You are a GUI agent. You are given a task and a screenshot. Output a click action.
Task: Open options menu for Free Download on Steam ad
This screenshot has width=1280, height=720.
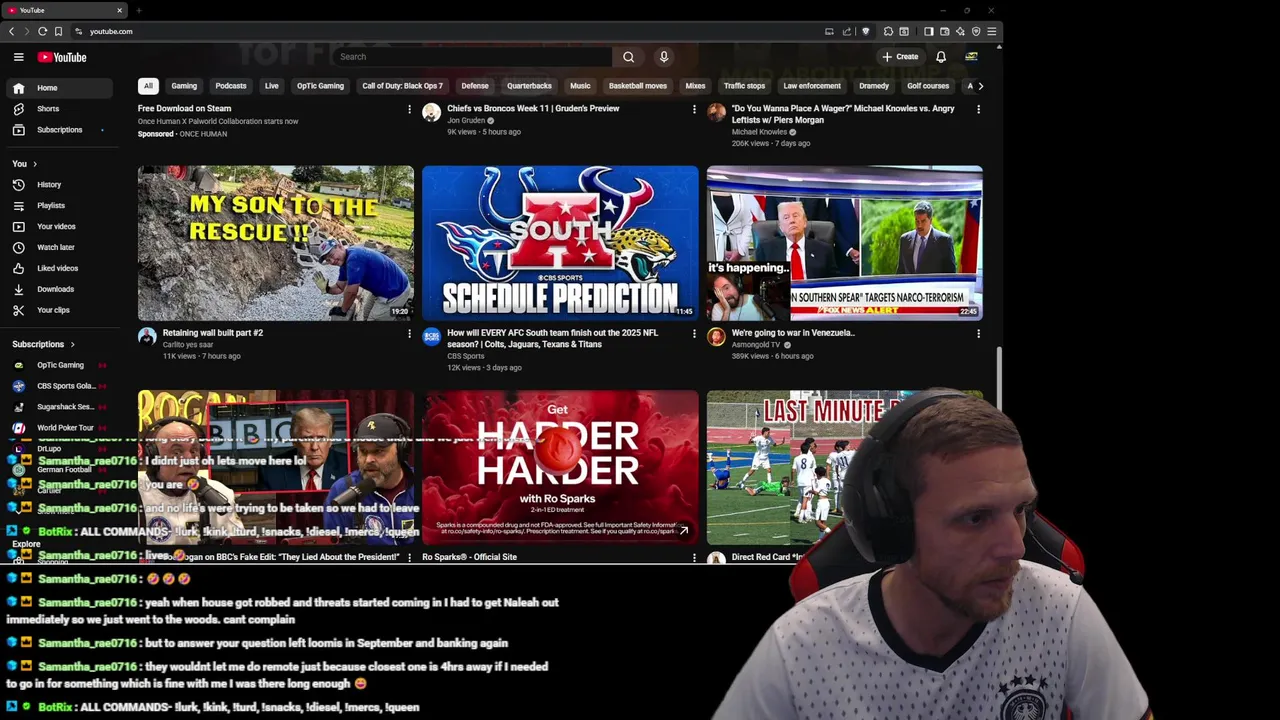point(409,109)
